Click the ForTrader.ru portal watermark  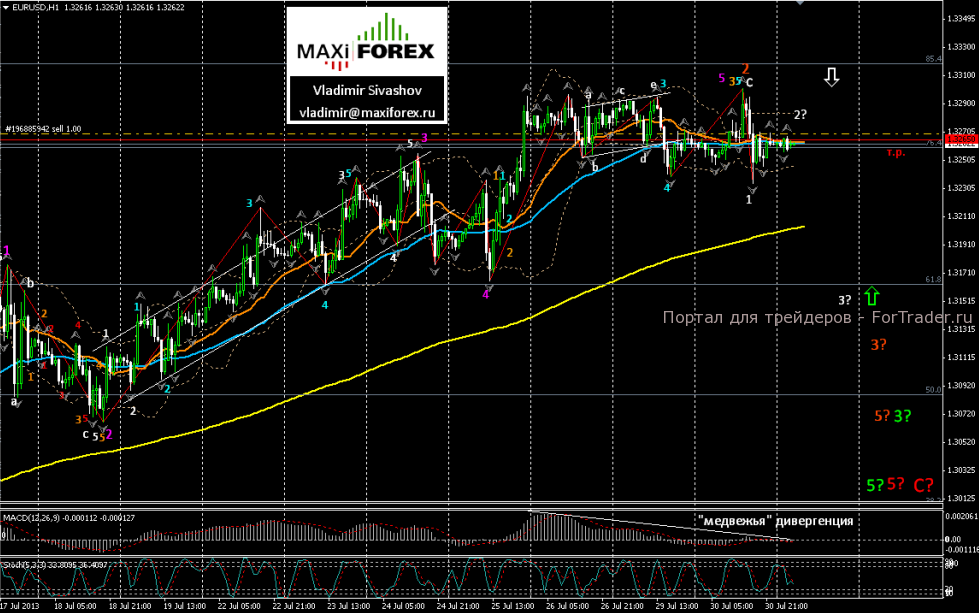tap(817, 317)
